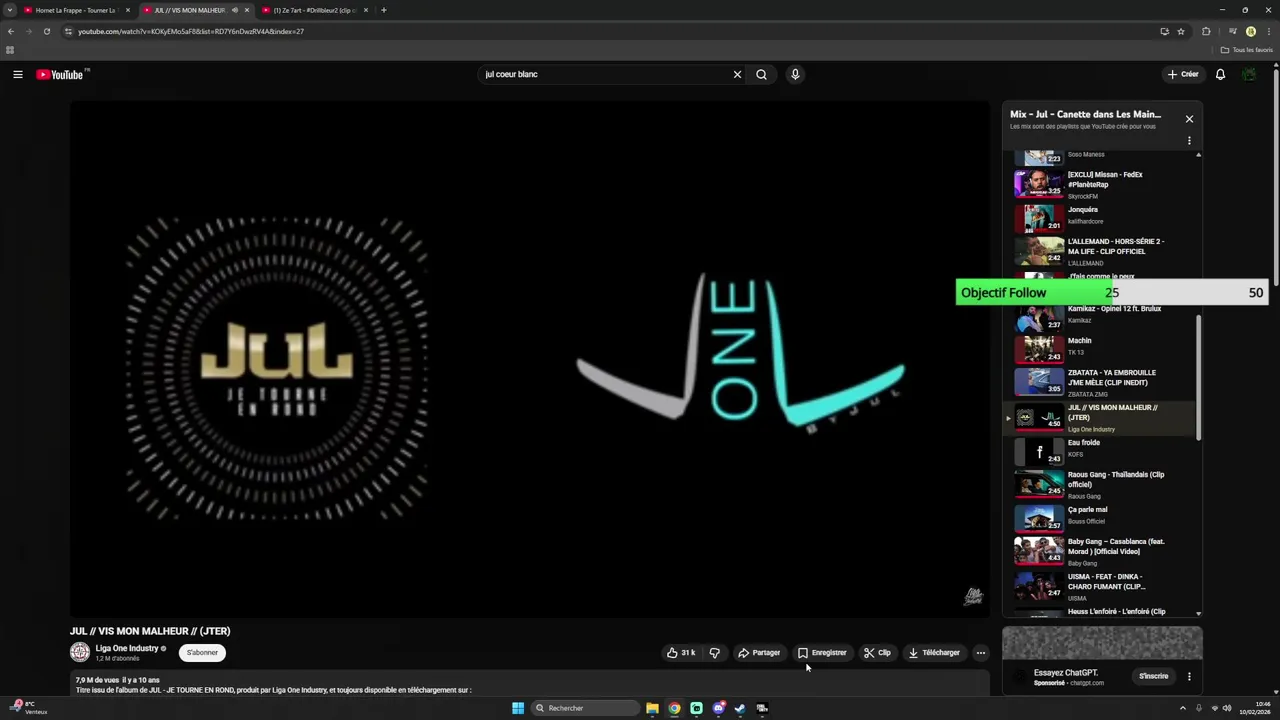1280x720 pixels.
Task: Open the Windows Start menu
Action: coord(518,708)
